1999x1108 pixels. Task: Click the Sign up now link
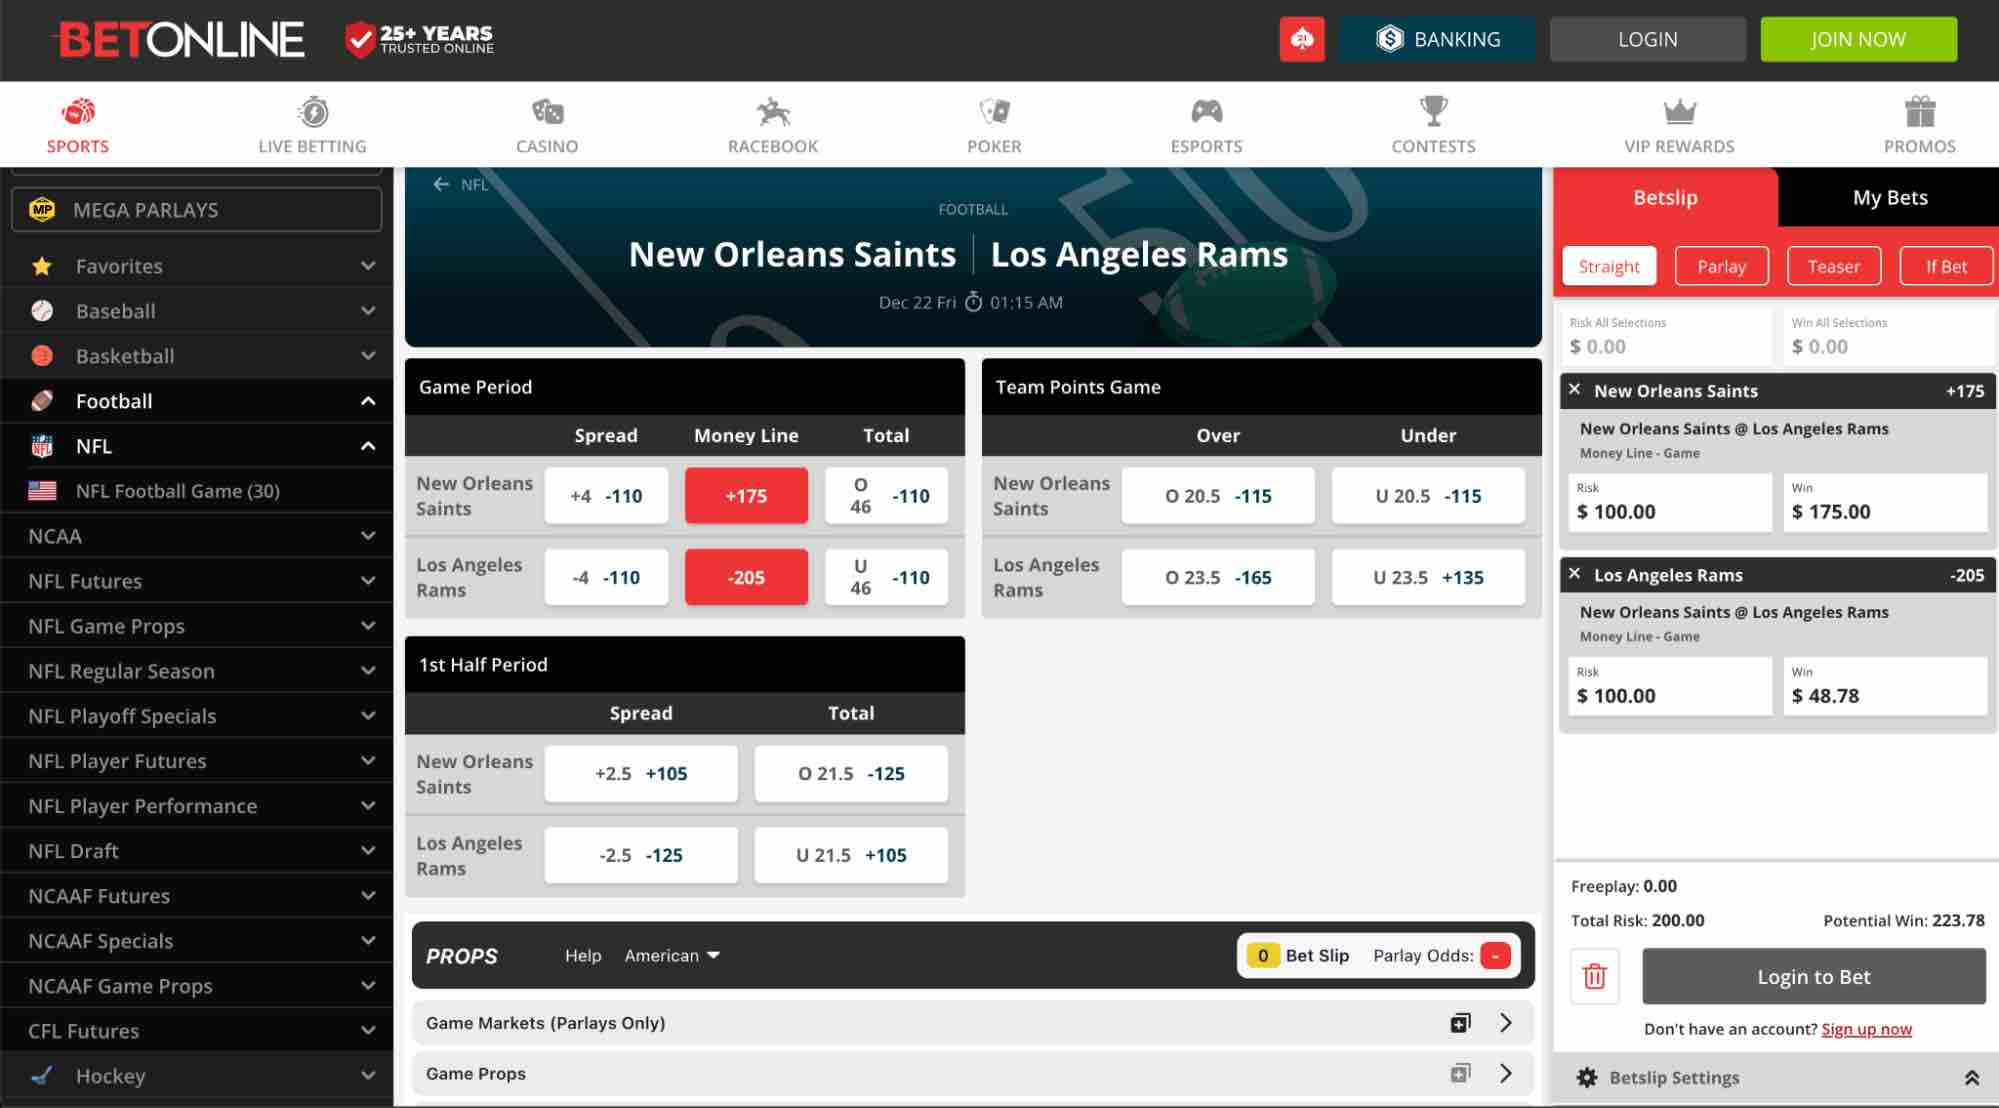click(x=1866, y=1028)
